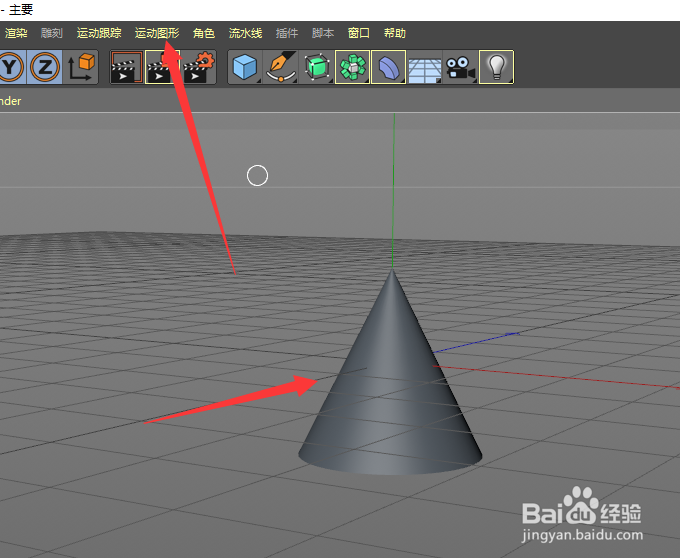
Task: Toggle the Y axis lock
Action: point(11,67)
